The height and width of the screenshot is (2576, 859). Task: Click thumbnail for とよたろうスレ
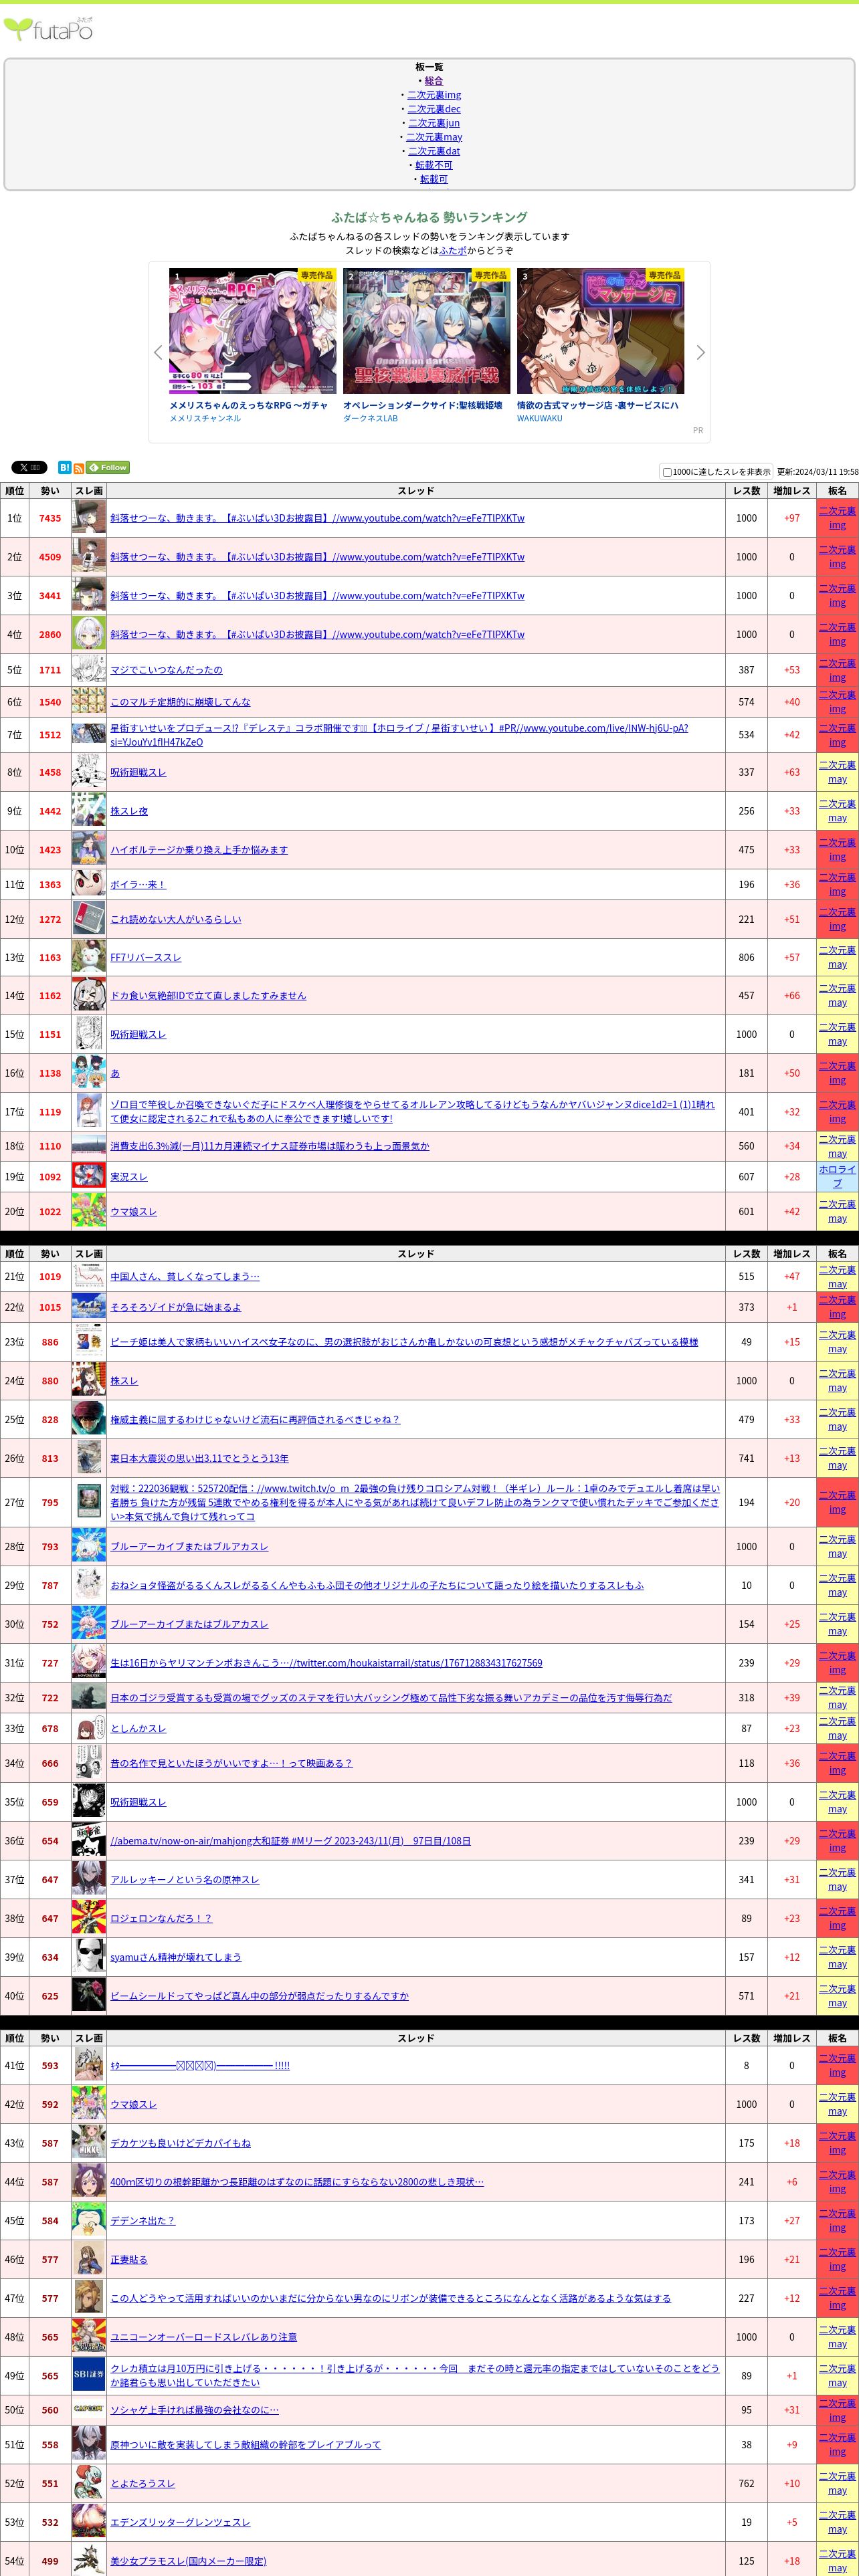click(89, 2483)
